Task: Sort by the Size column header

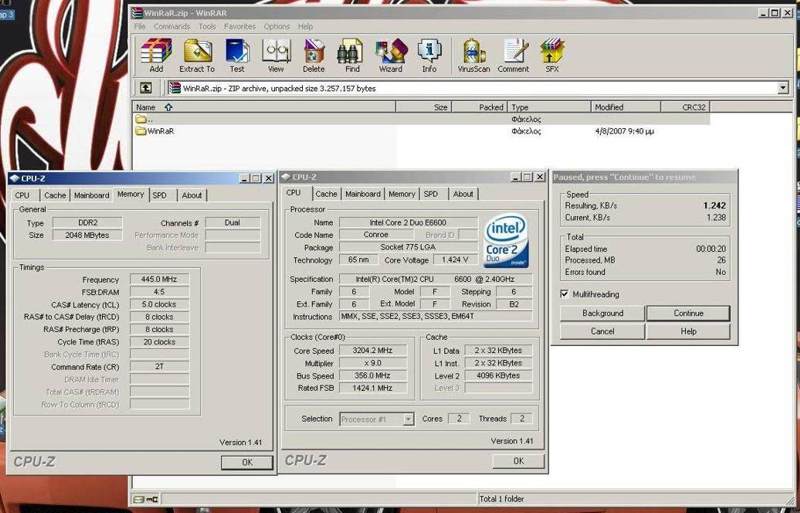Action: pos(423,107)
